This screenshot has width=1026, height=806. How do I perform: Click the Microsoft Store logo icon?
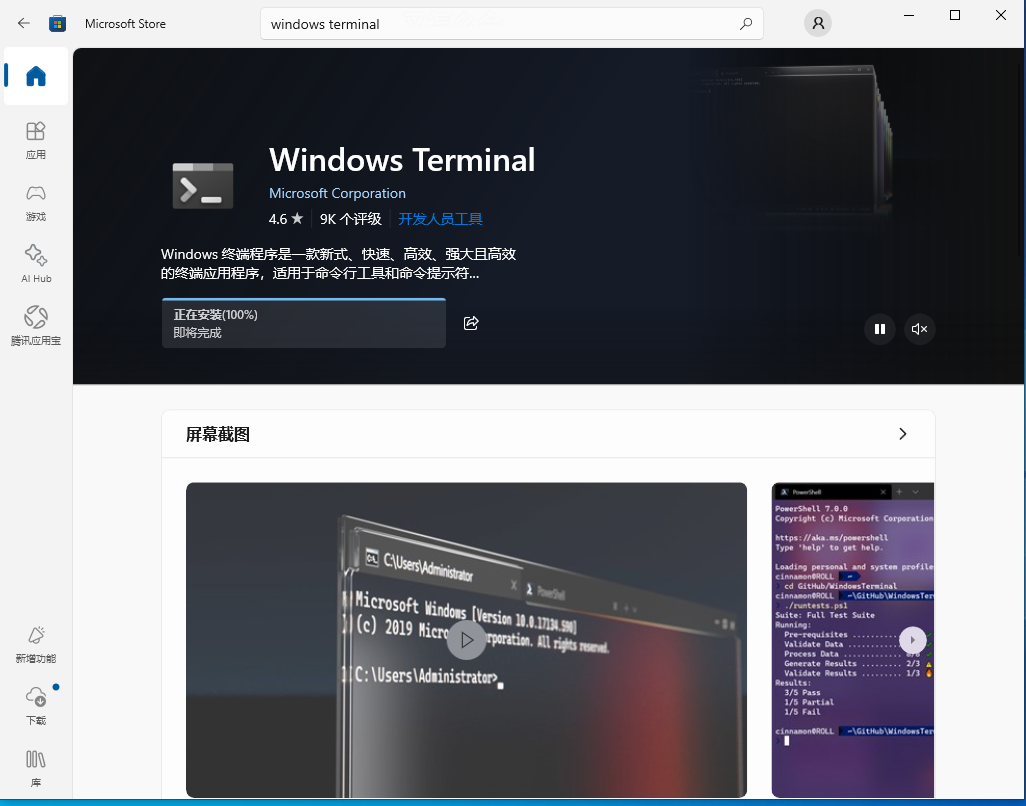click(58, 24)
